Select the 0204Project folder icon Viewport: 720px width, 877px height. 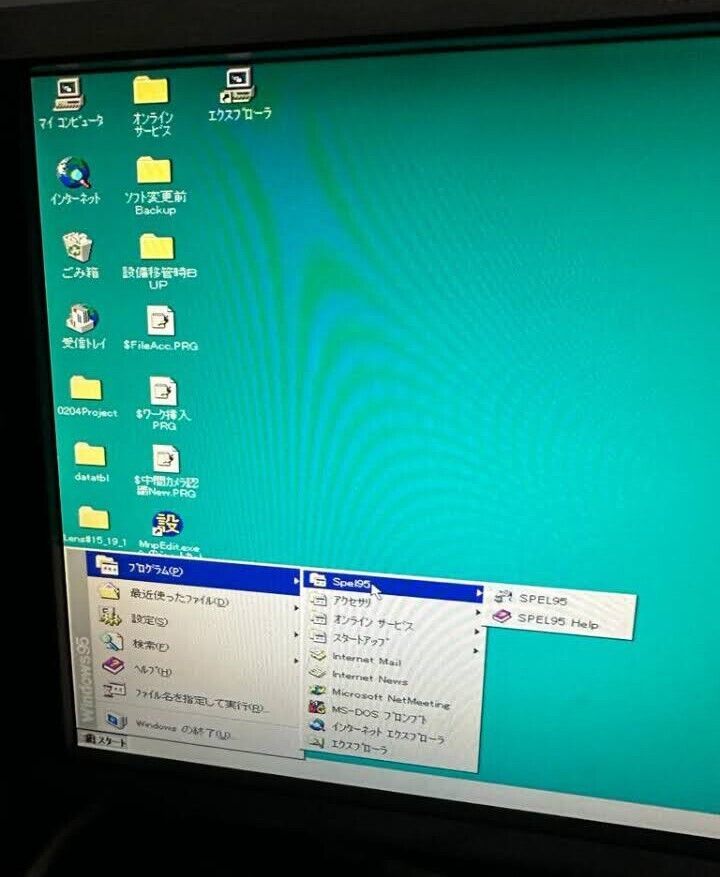pos(86,388)
